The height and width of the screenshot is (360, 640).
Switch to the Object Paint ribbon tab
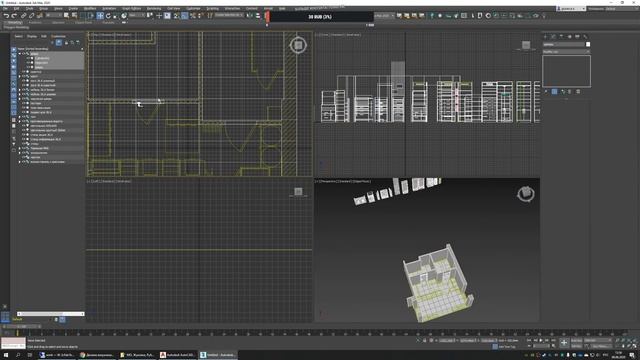click(x=84, y=22)
